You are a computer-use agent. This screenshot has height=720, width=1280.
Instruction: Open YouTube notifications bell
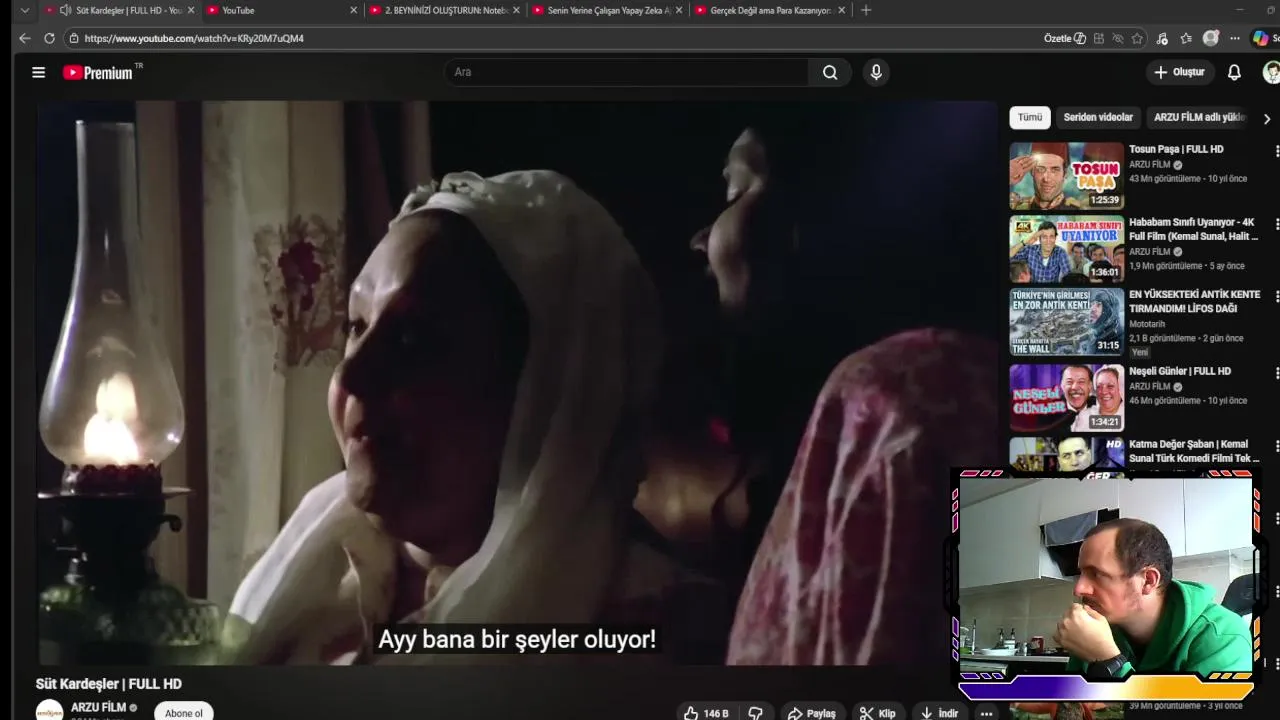tap(1234, 72)
